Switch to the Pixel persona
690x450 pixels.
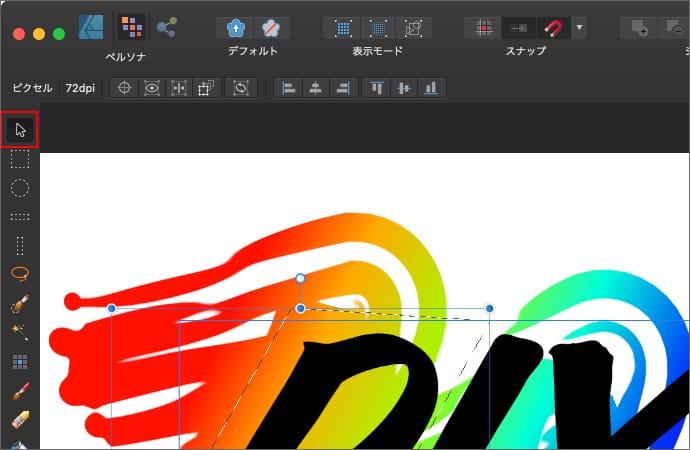131,27
